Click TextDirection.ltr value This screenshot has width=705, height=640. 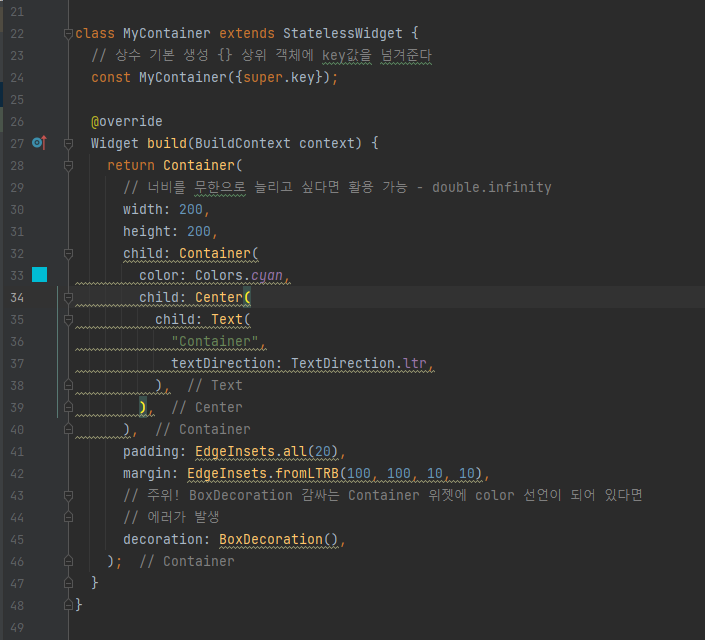358,363
